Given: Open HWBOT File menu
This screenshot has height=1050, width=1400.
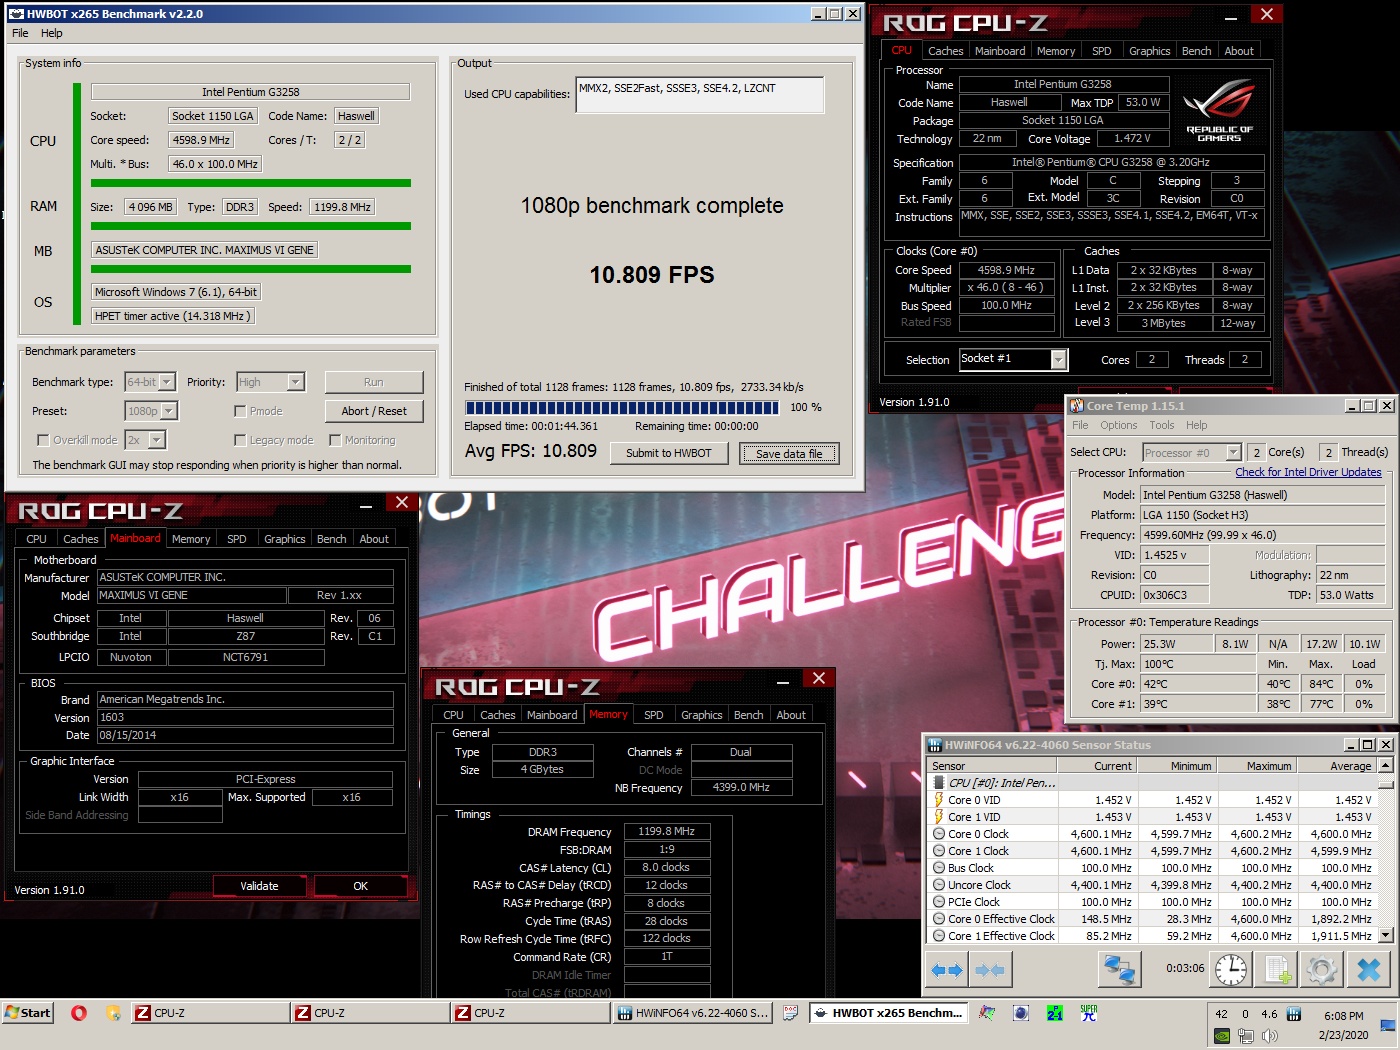Looking at the screenshot, I should [x=20, y=33].
